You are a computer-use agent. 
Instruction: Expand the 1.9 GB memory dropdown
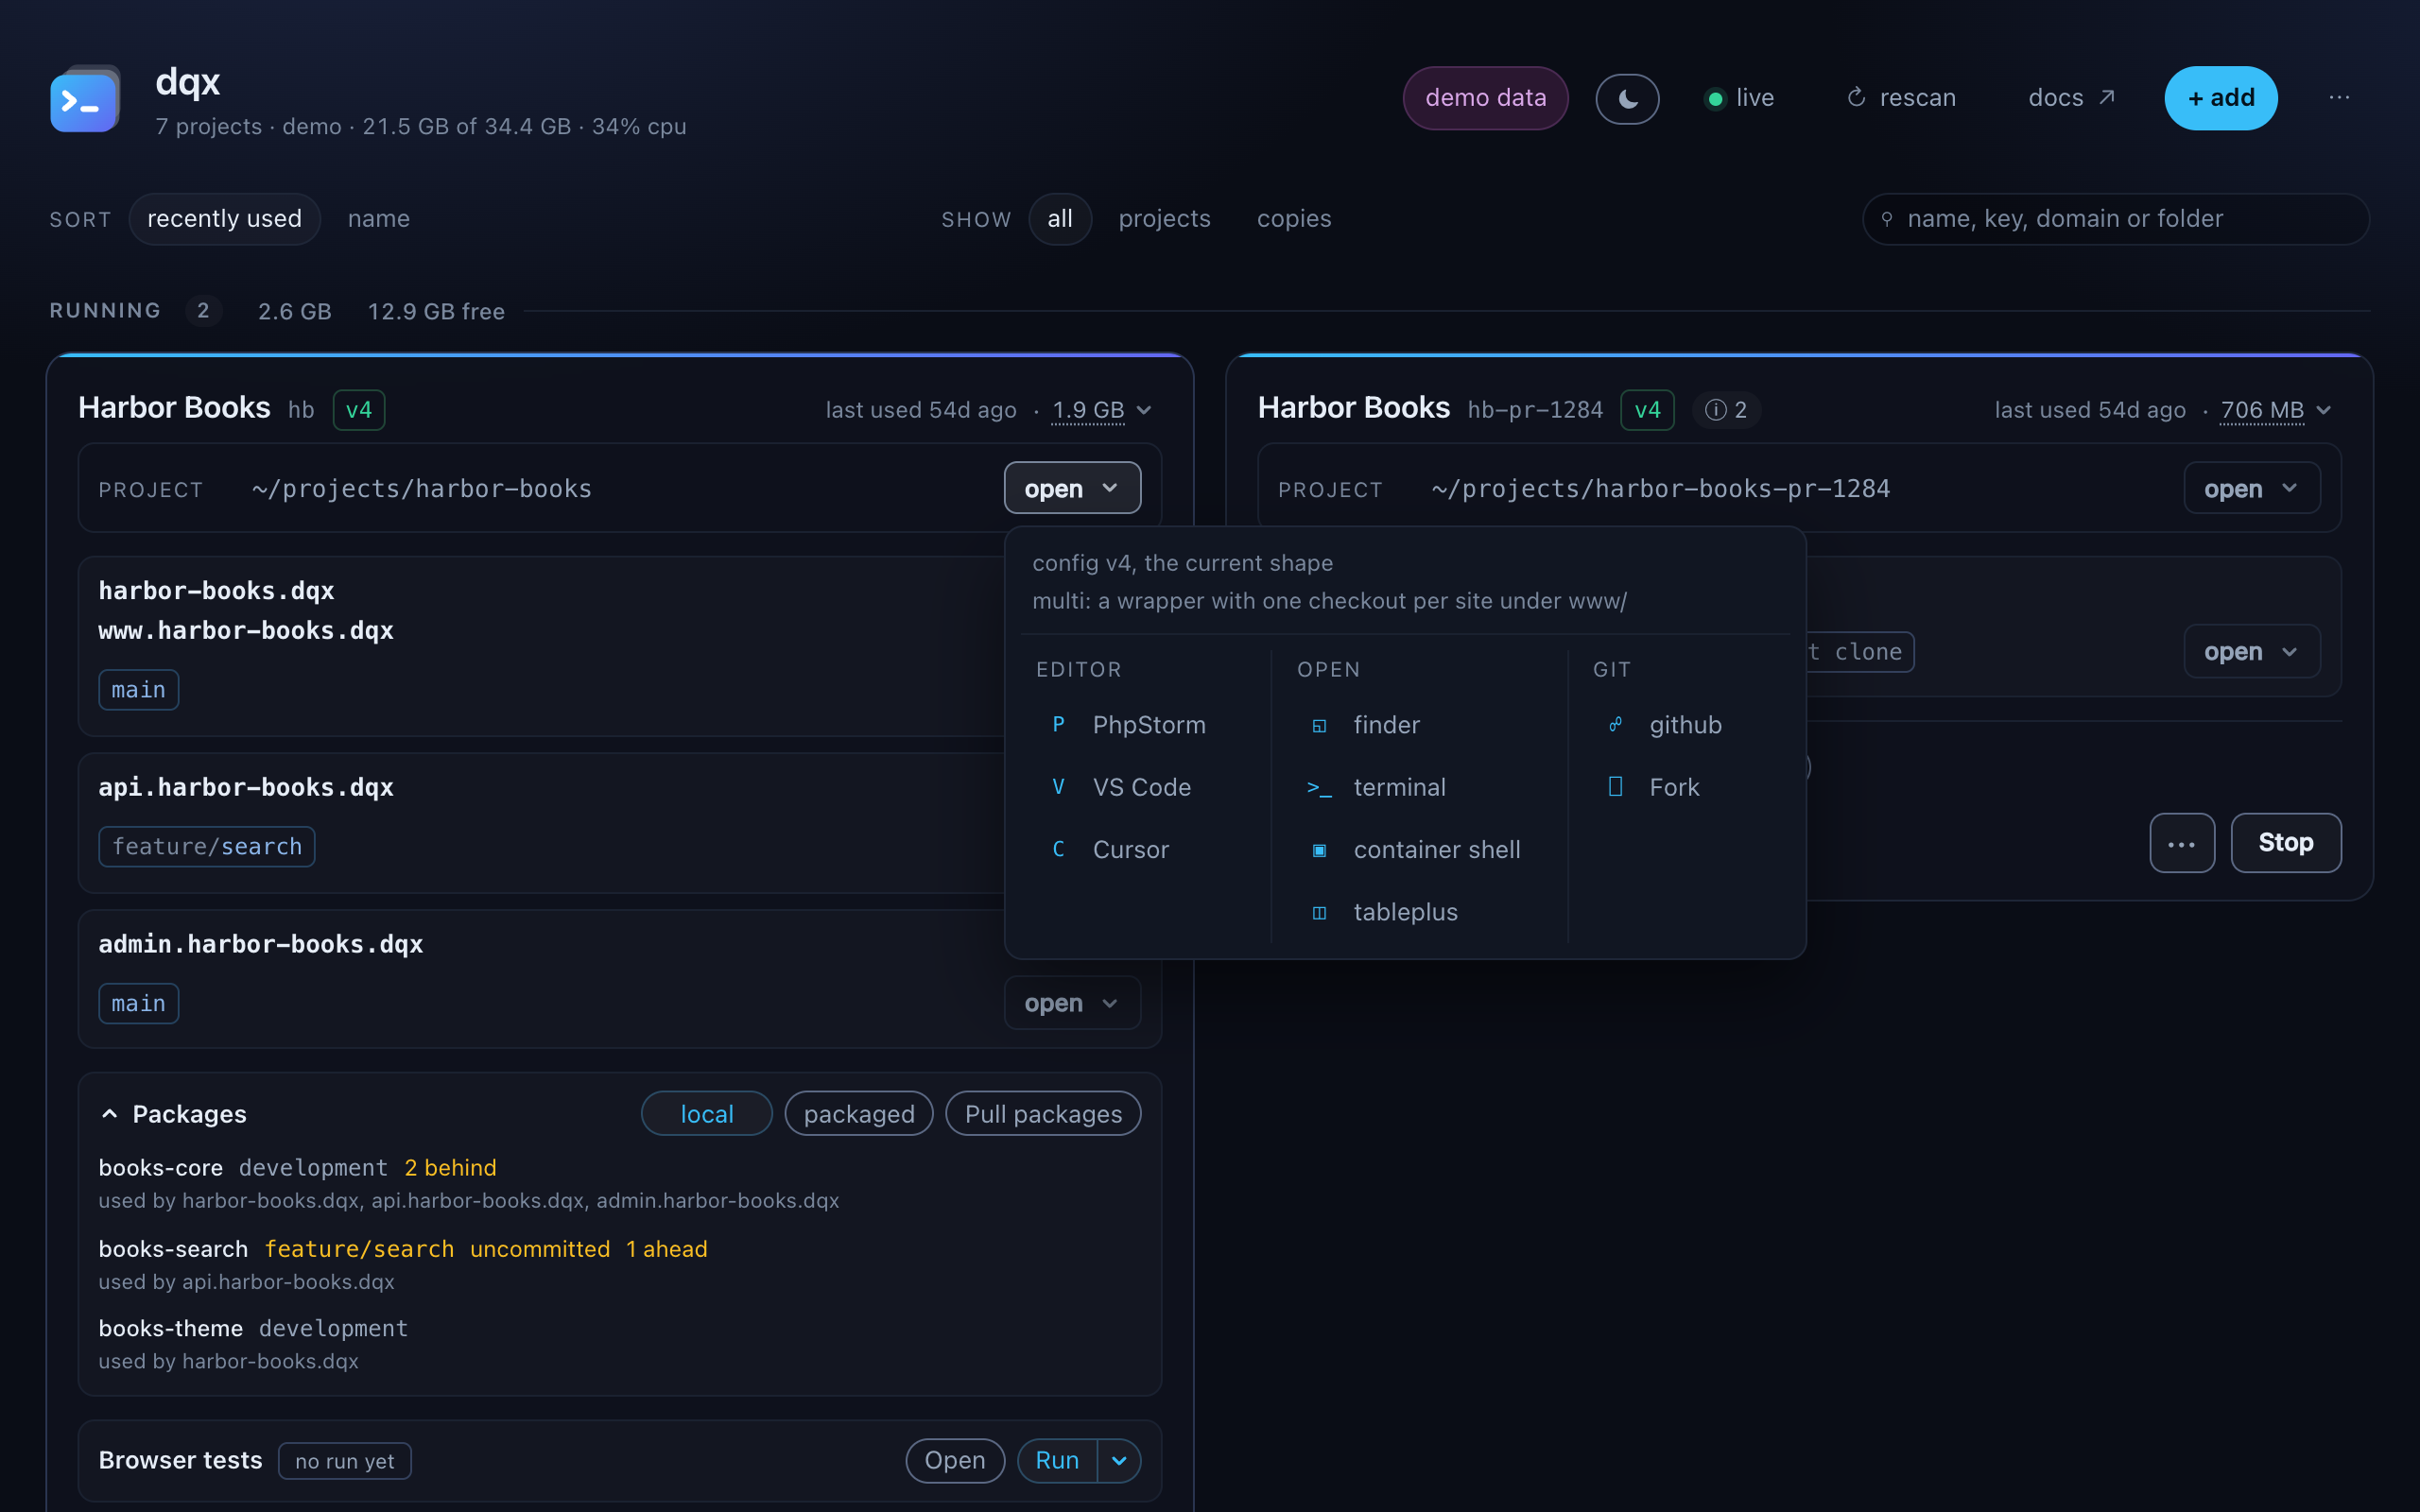point(1102,410)
